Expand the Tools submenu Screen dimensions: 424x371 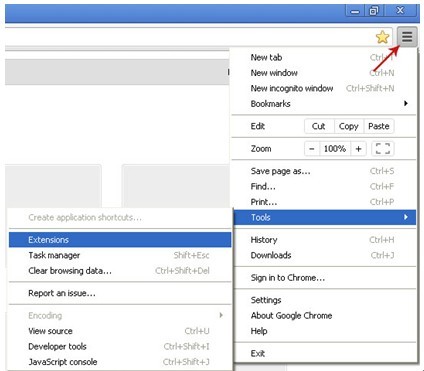(325, 217)
